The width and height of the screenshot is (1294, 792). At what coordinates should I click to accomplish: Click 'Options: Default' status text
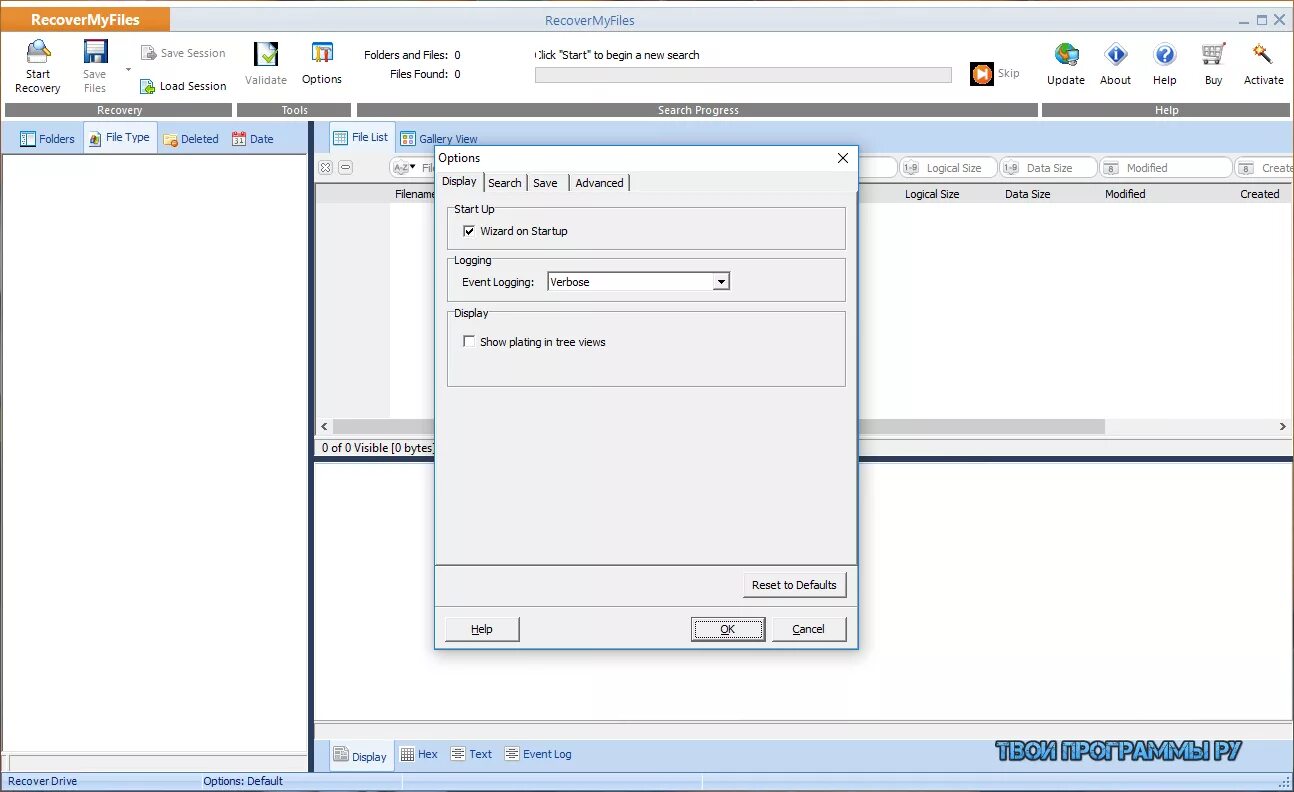(243, 781)
